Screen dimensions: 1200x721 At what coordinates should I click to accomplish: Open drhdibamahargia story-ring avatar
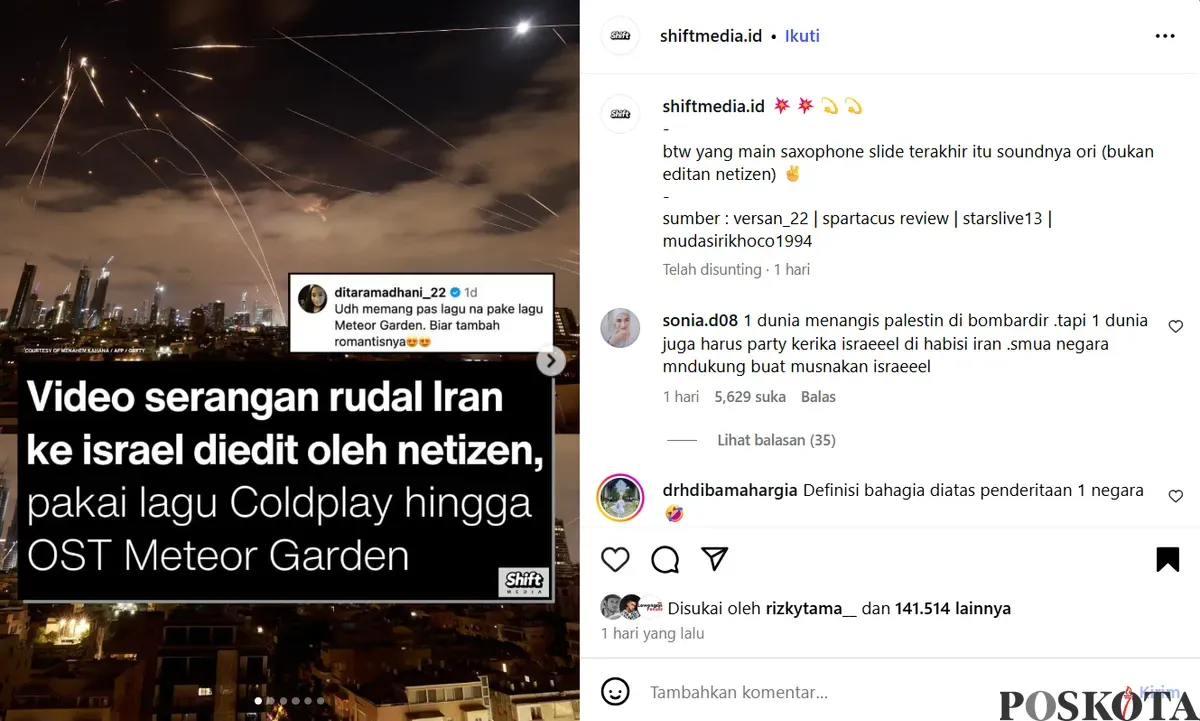pos(620,497)
